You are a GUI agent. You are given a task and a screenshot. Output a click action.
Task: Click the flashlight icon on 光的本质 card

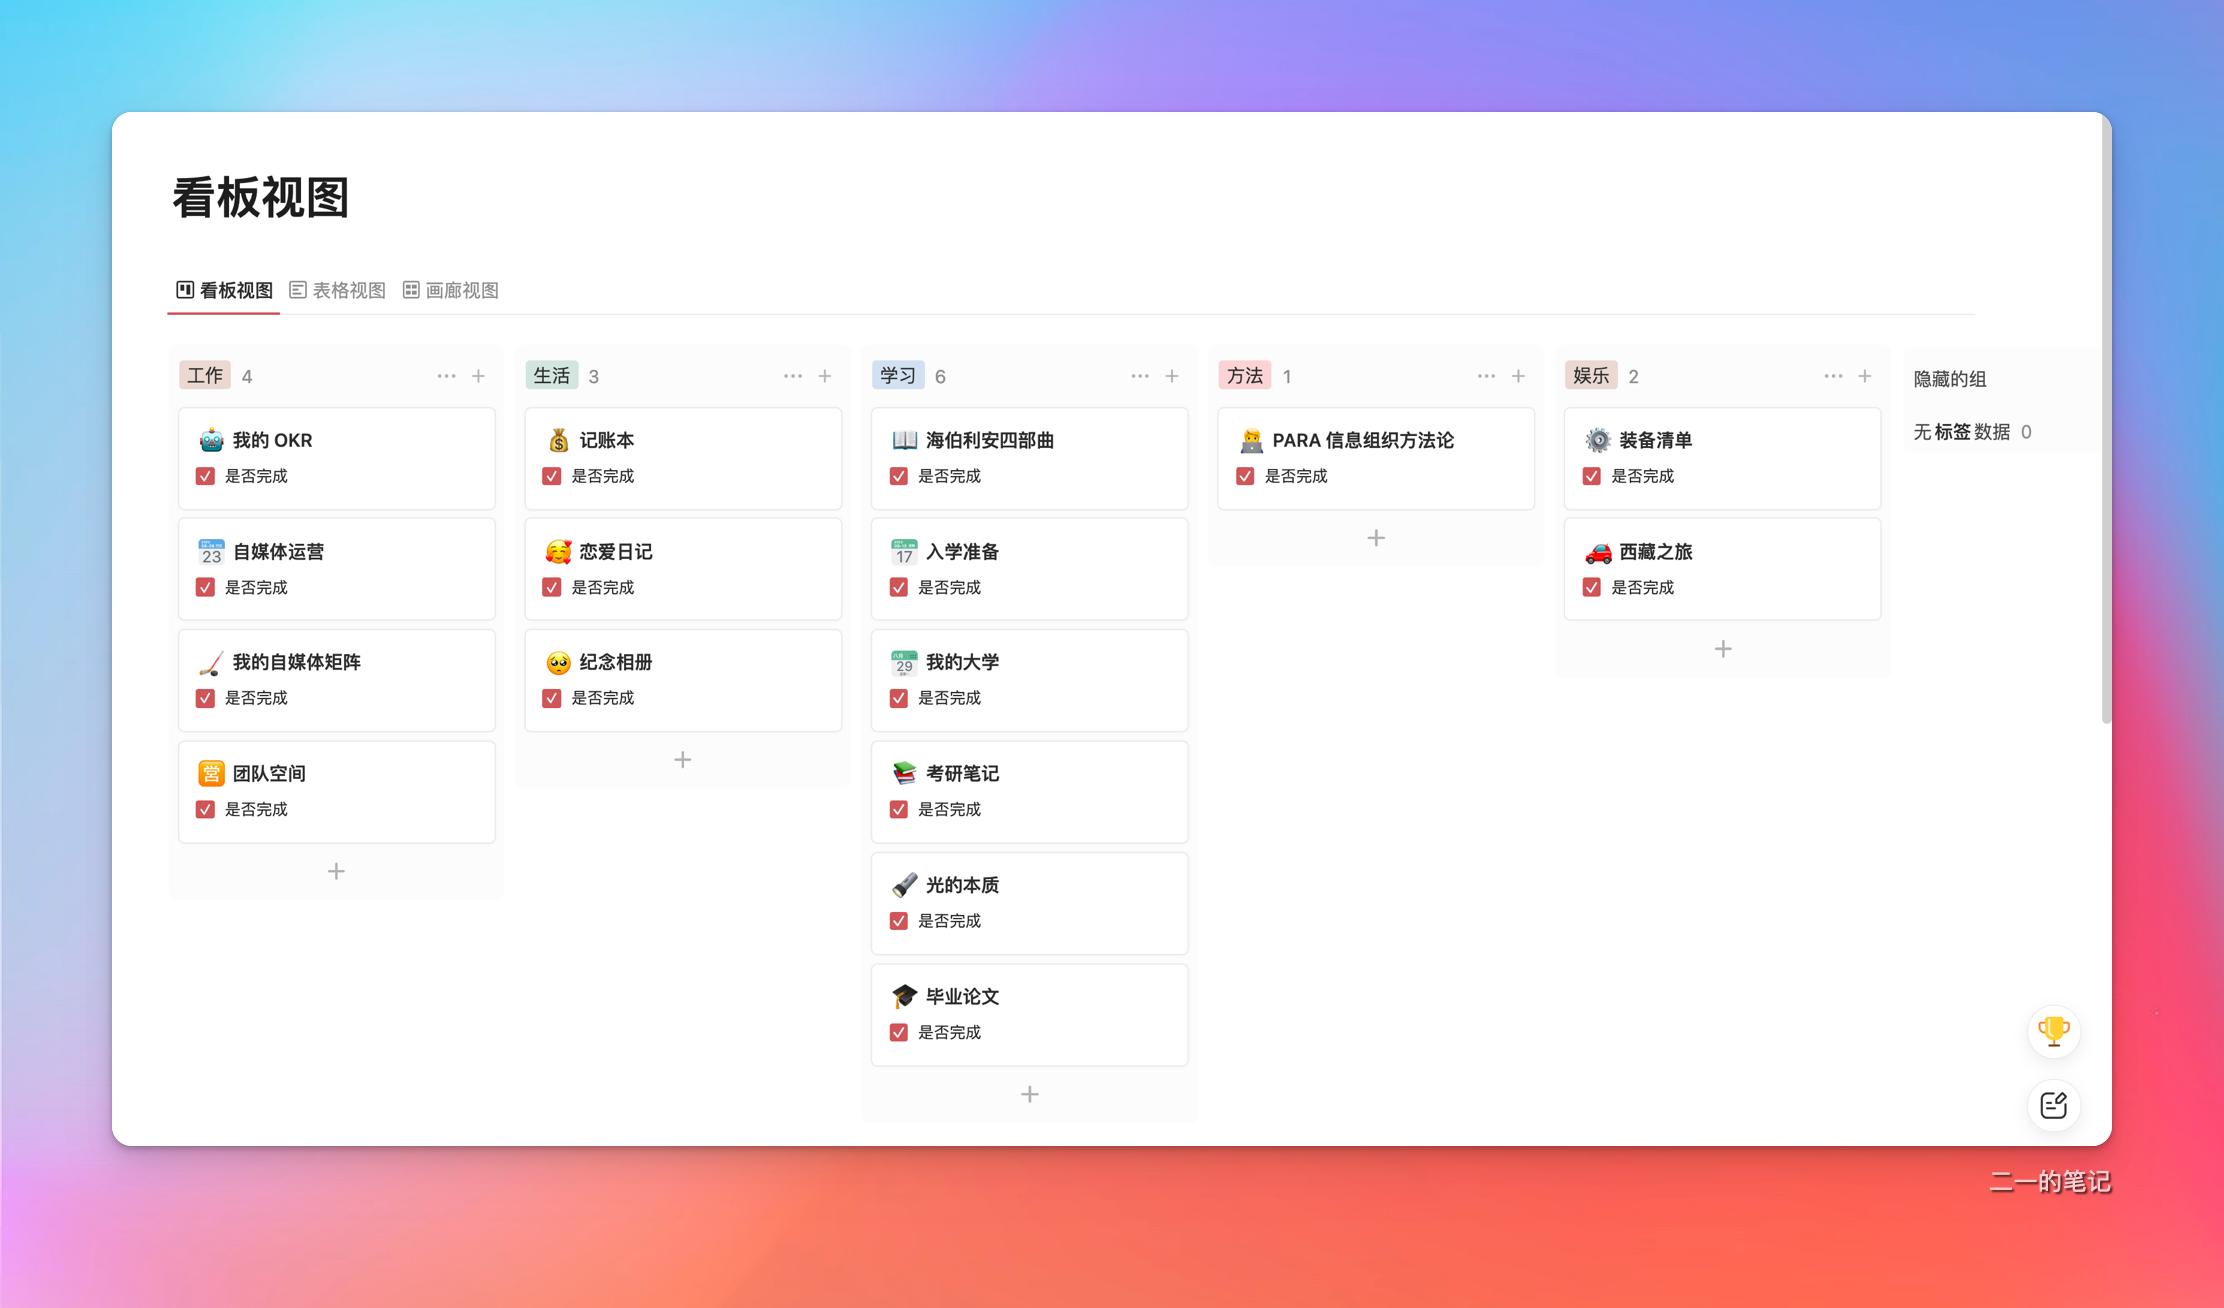pyautogui.click(x=903, y=885)
